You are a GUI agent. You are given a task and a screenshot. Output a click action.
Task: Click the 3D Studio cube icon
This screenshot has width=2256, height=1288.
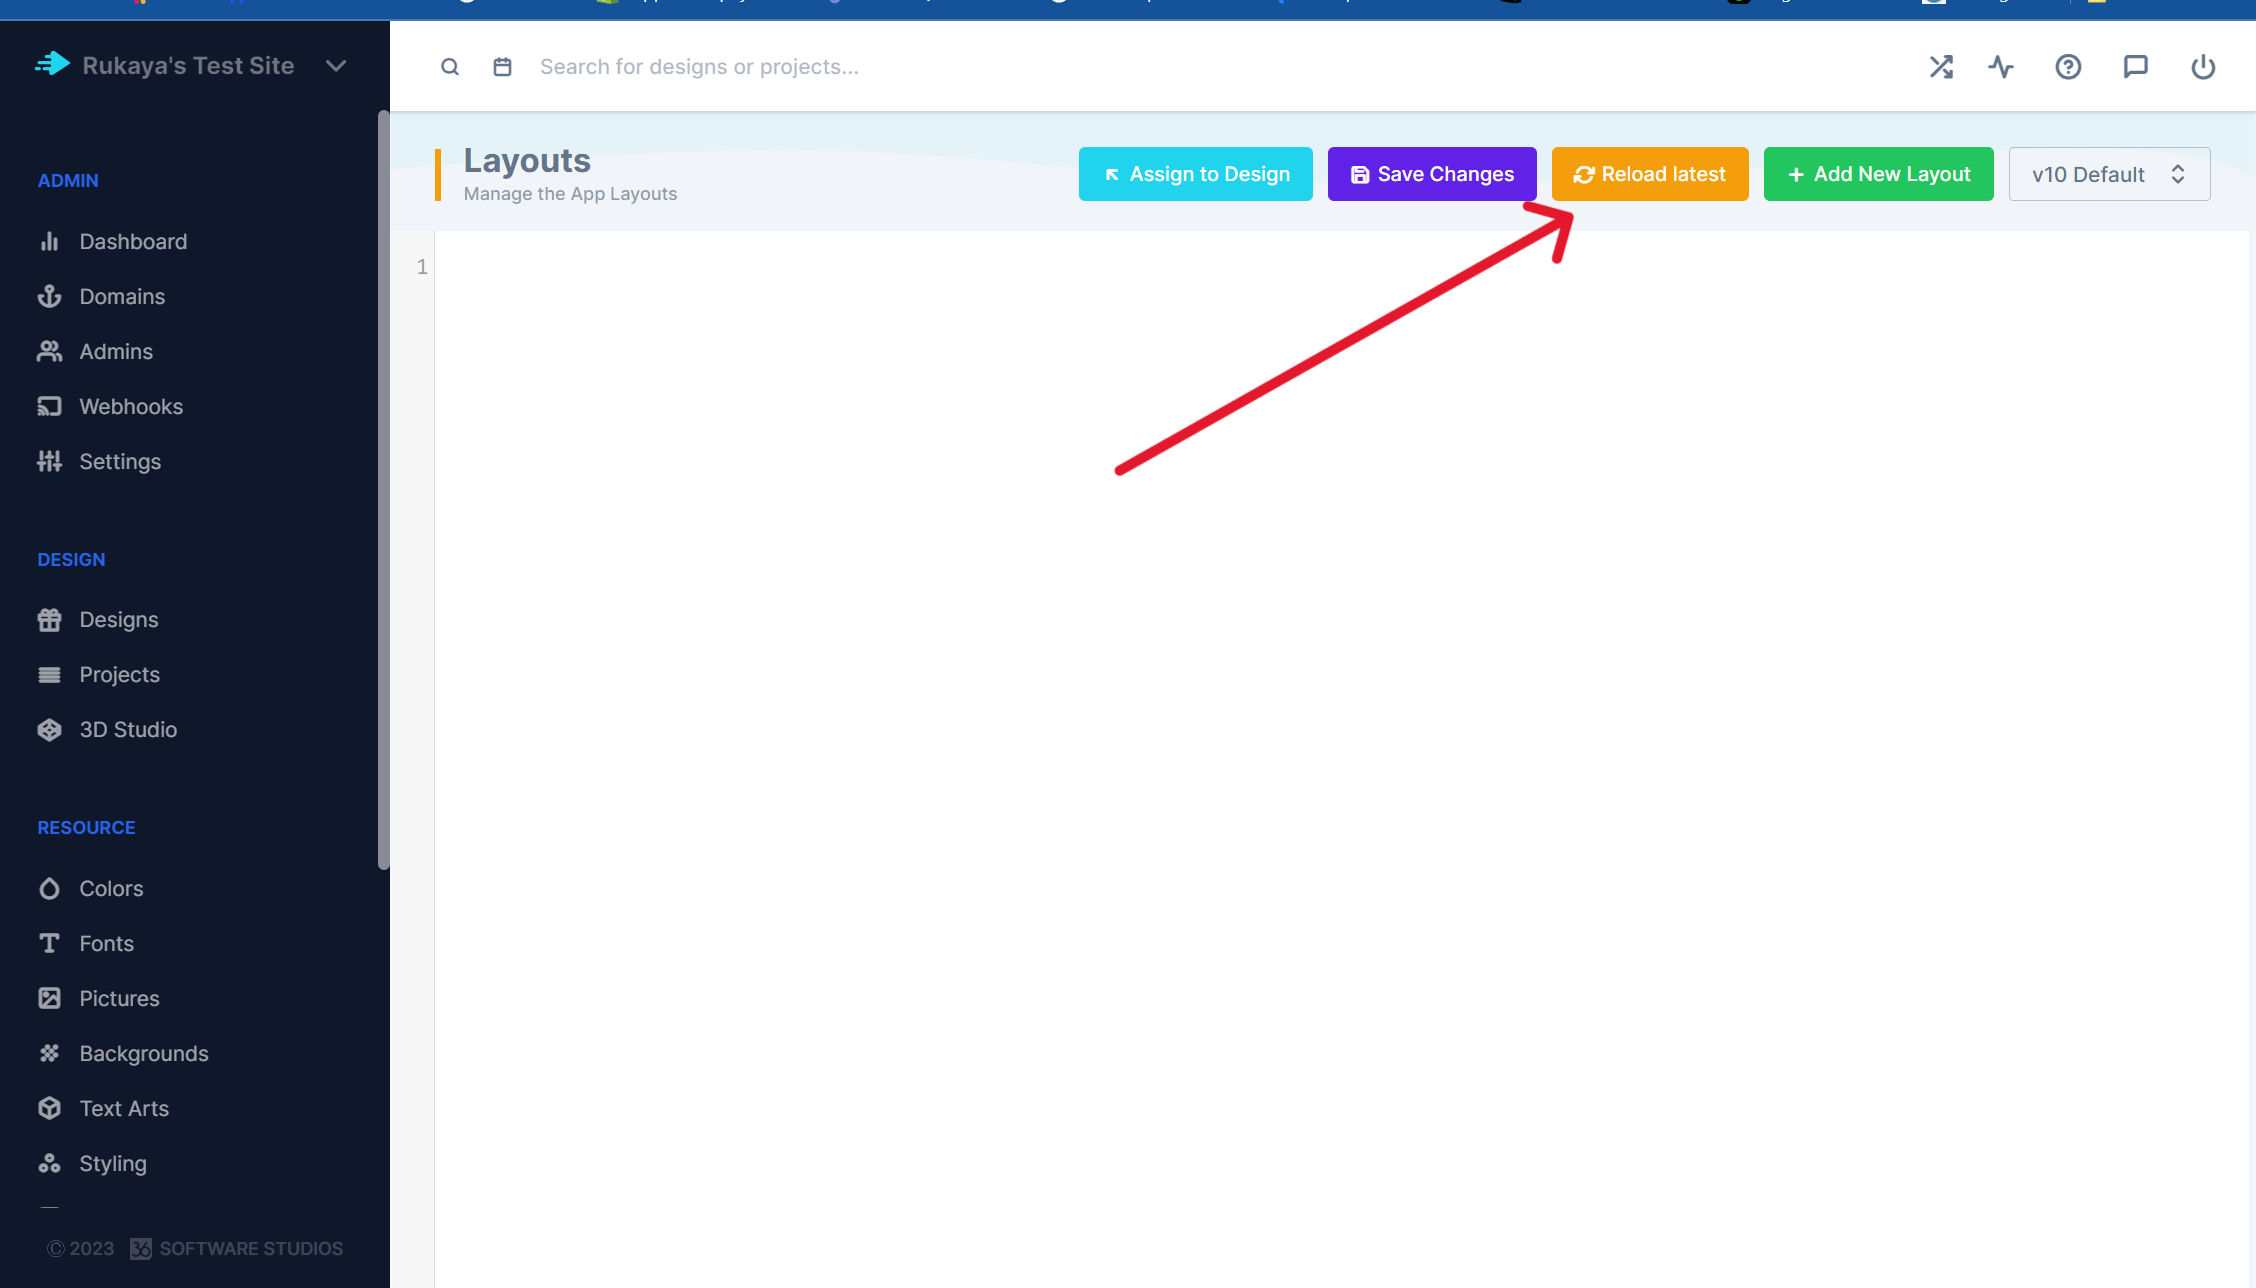point(49,730)
